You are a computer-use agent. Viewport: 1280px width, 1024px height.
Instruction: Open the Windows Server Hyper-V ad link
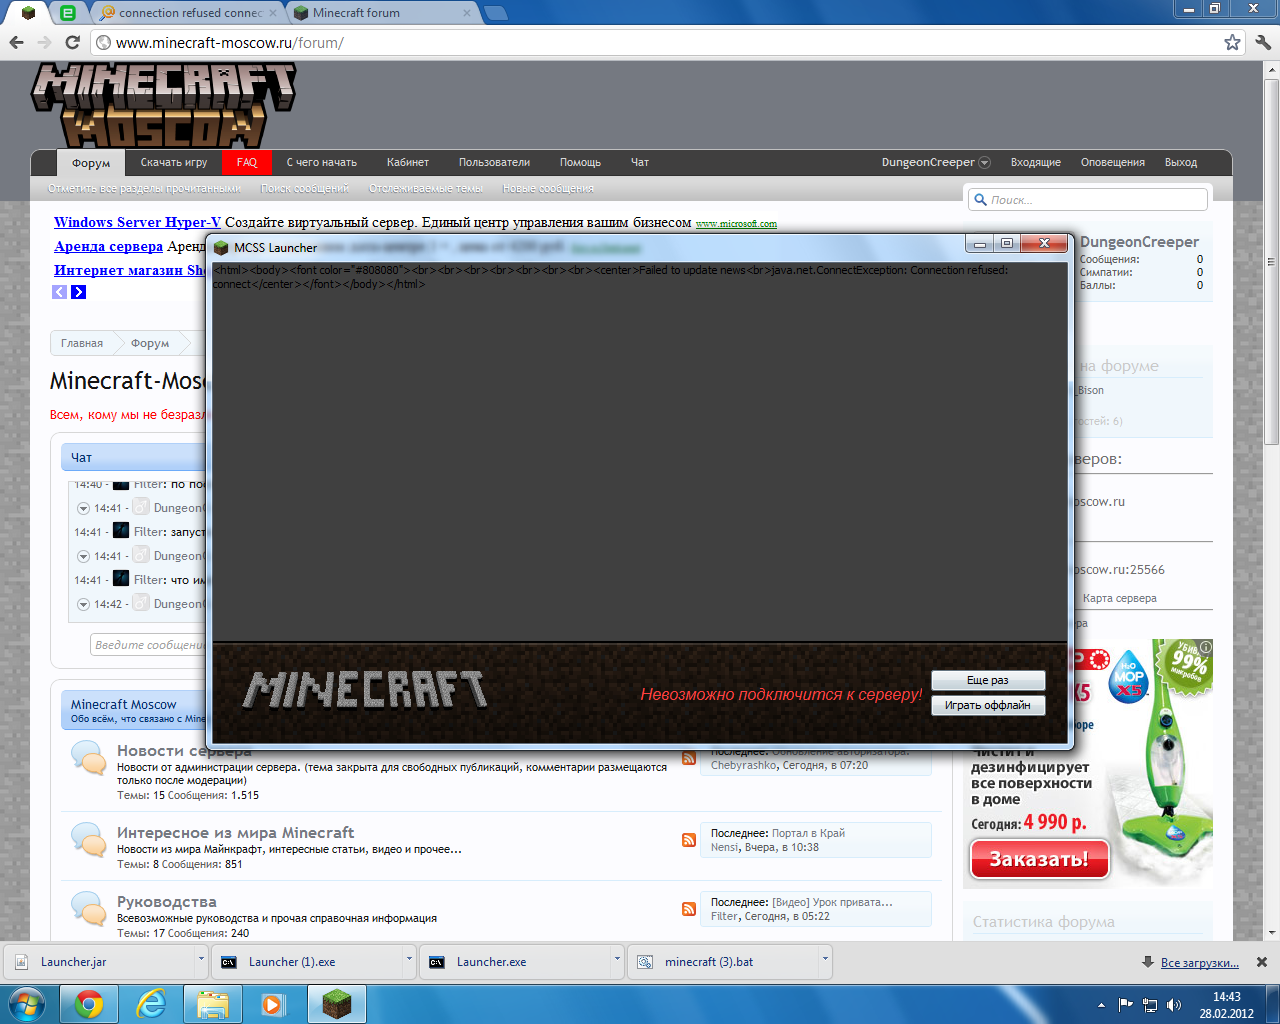point(137,222)
